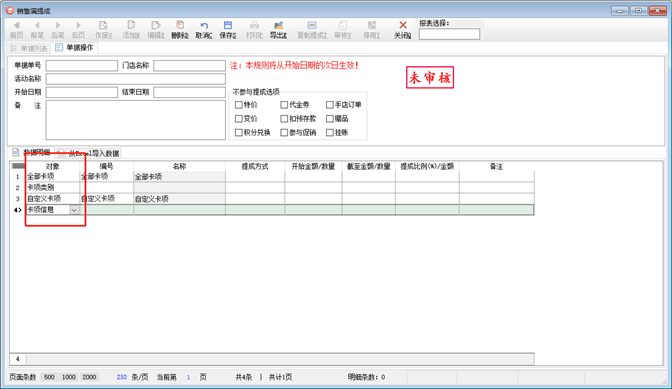Image resolution: width=672 pixels, height=389 pixels.
Task: Set page size to 2000
Action: point(89,377)
